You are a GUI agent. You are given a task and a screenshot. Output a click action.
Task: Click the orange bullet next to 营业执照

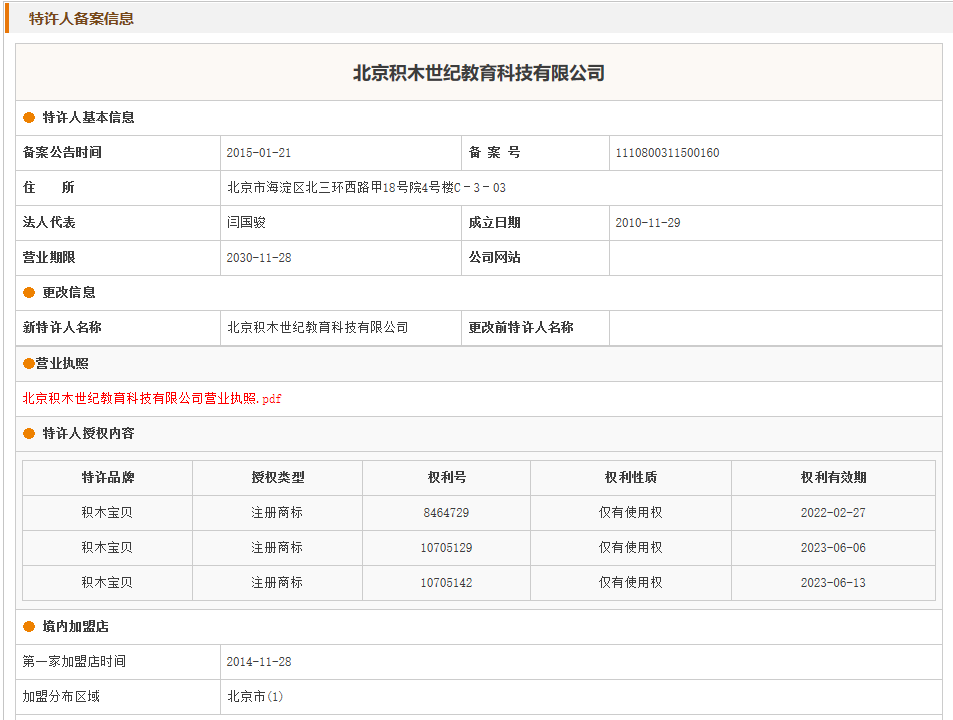[x=29, y=364]
